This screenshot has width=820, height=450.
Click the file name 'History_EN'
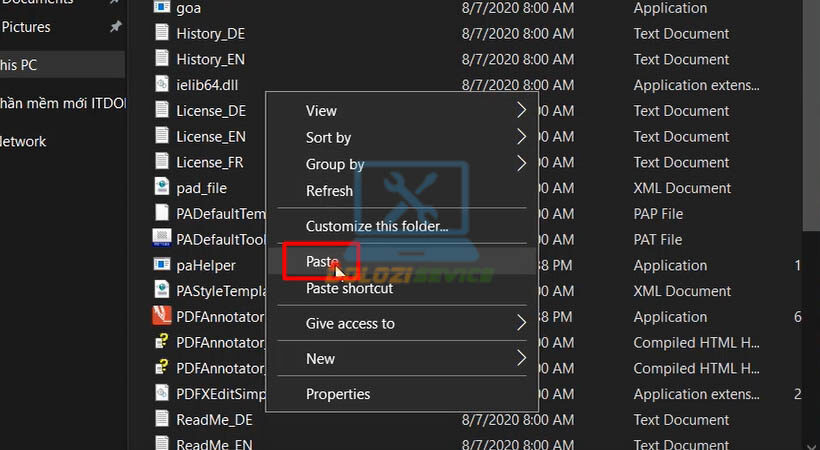210,59
